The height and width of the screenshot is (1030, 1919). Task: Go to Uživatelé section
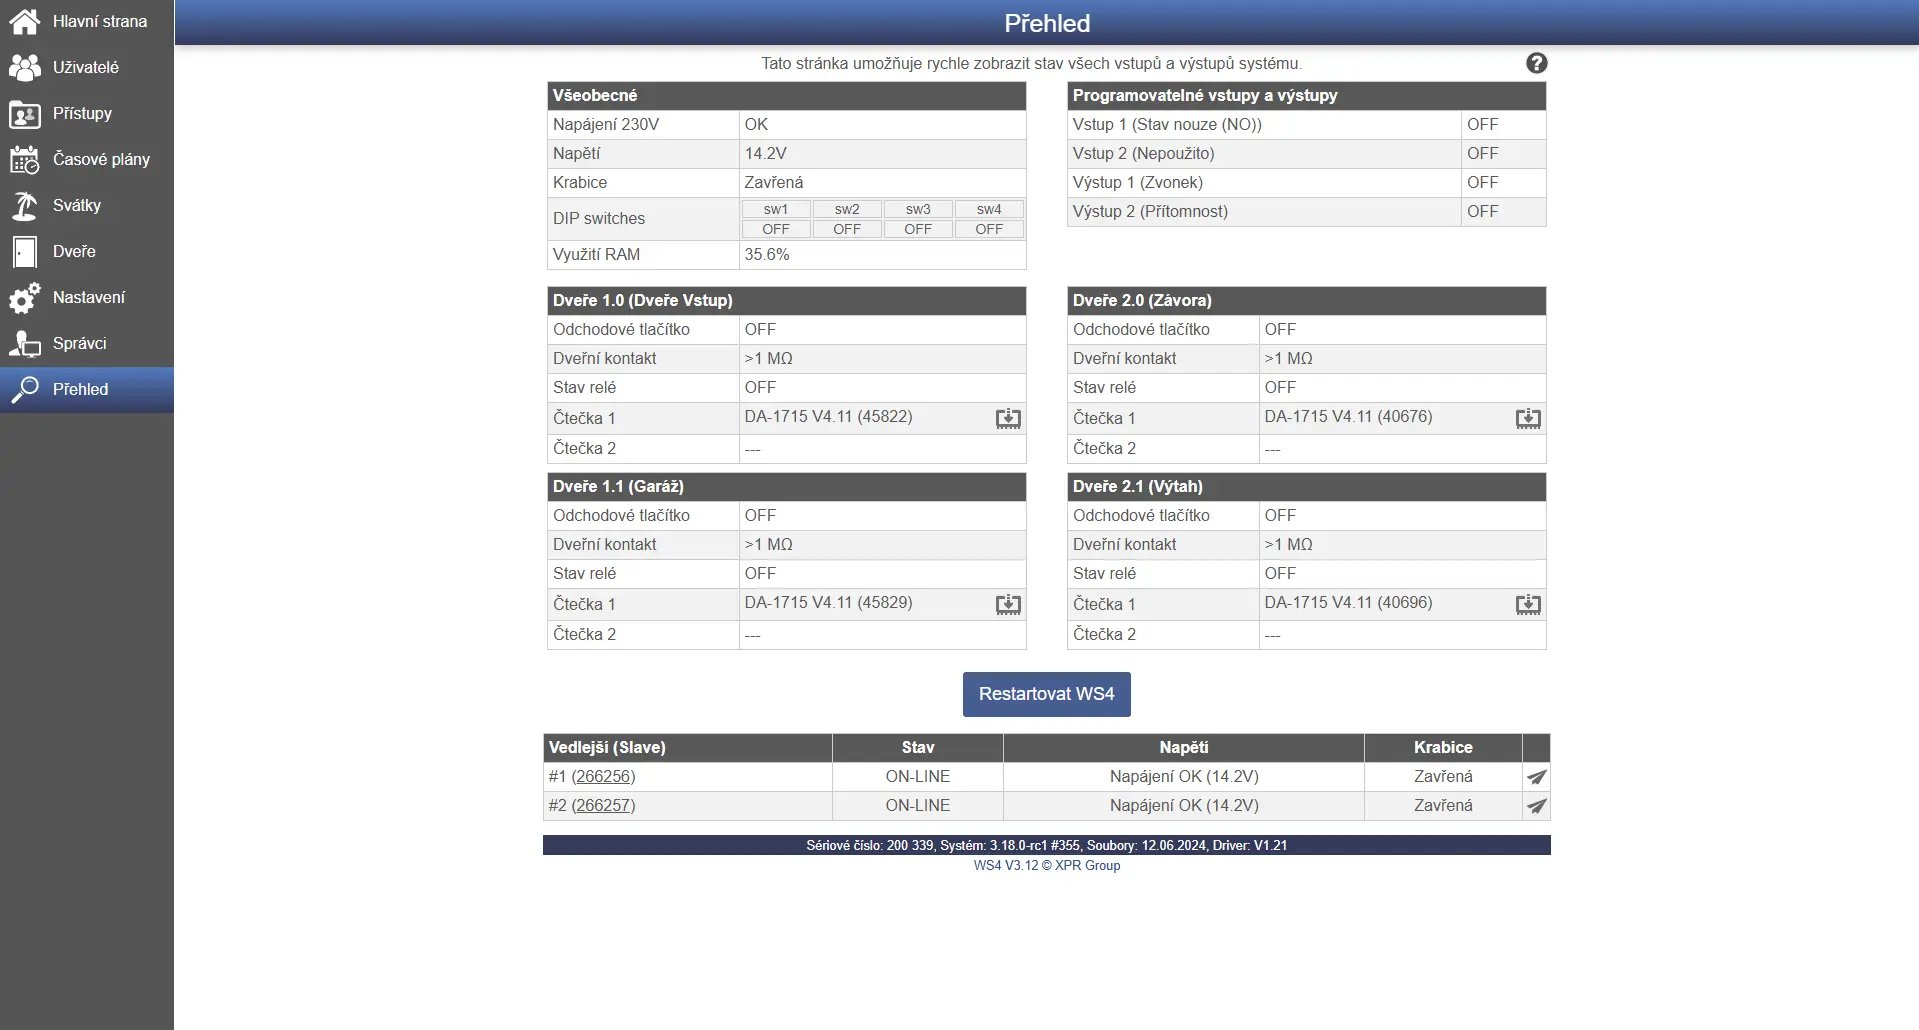pyautogui.click(x=87, y=67)
